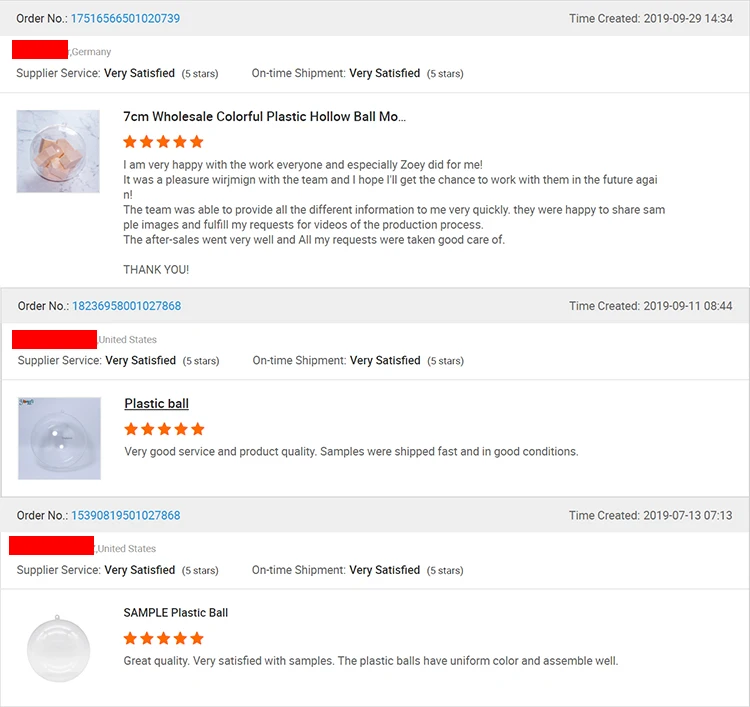View the clear Plastic ball product thumbnail
Viewport: 750px width, 707px height.
tap(59, 438)
